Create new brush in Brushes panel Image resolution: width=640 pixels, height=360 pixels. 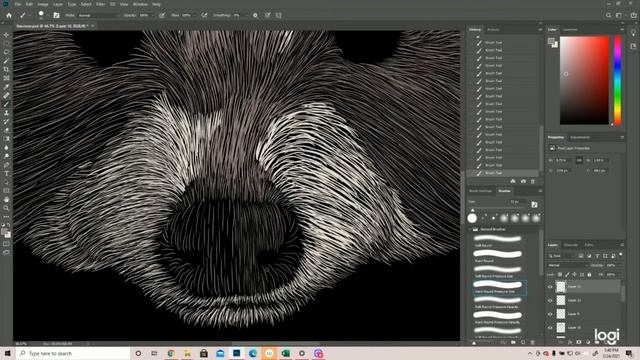click(523, 342)
